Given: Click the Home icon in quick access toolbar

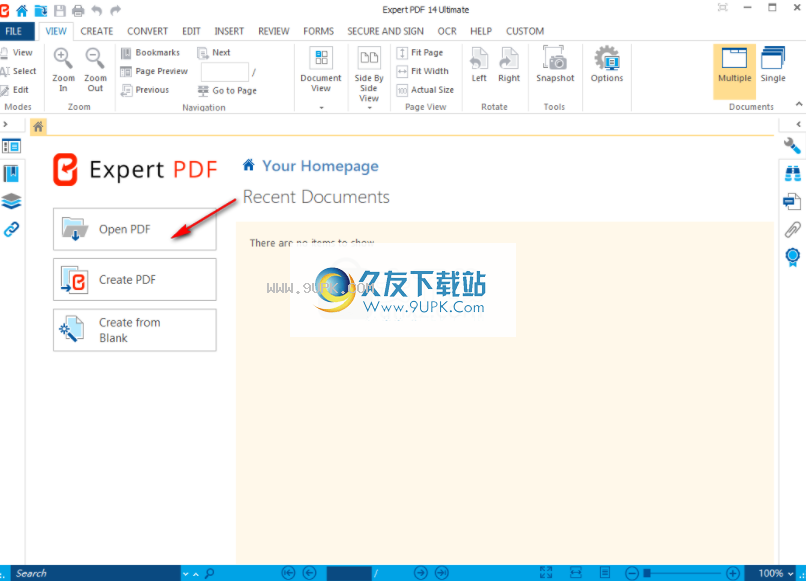Looking at the screenshot, I should click(x=22, y=10).
